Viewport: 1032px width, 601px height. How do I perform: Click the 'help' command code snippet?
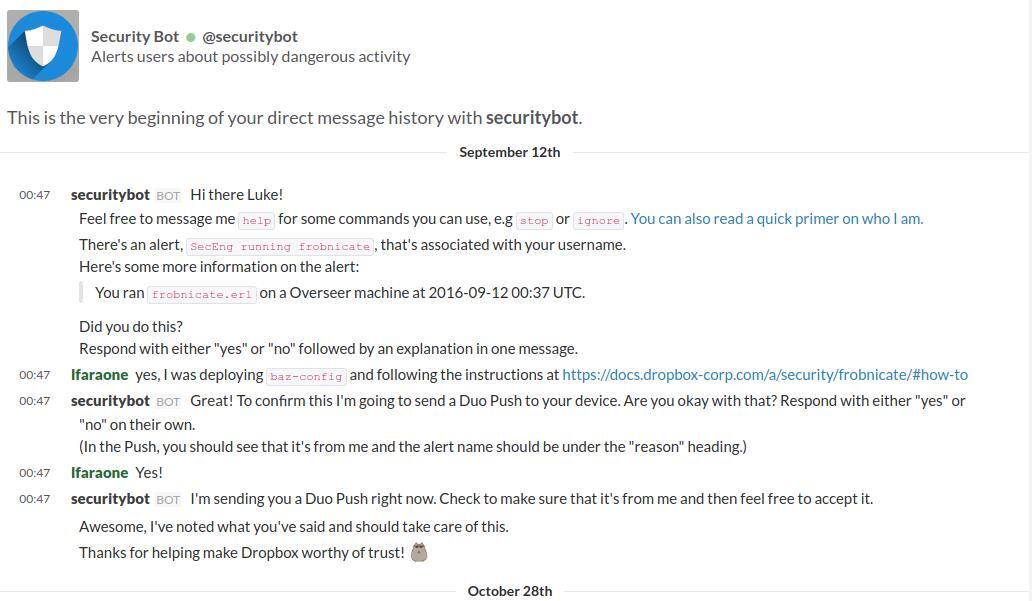pos(256,220)
